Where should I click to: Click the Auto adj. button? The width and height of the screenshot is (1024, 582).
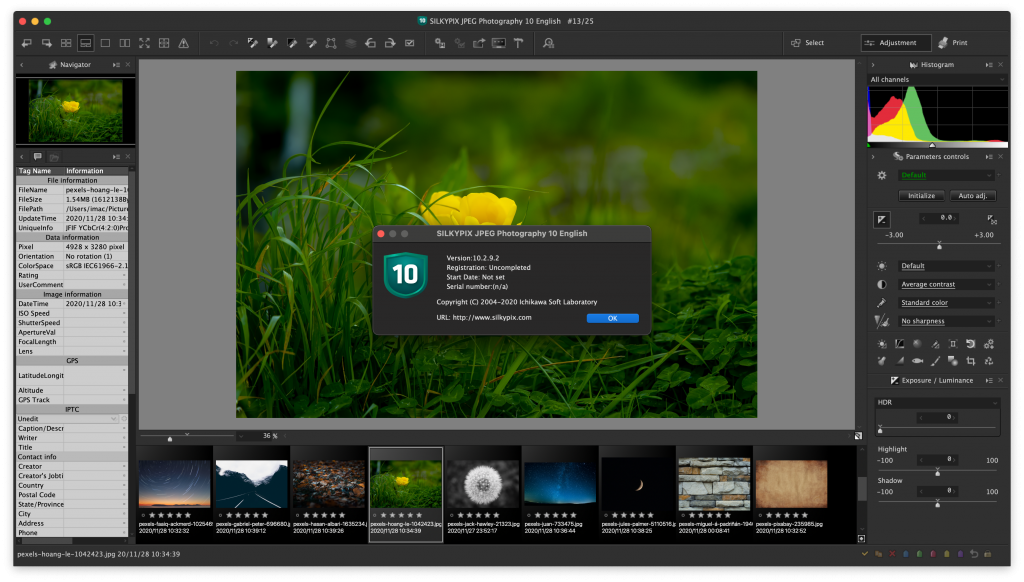click(x=972, y=196)
